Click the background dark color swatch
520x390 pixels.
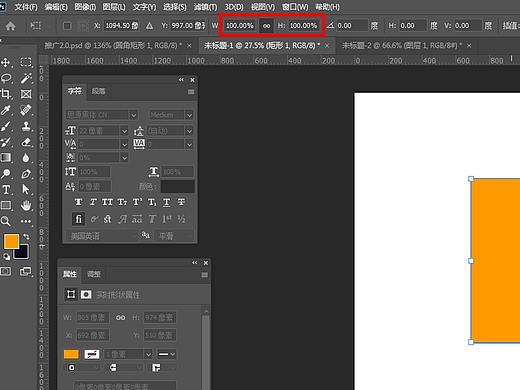coord(23,254)
